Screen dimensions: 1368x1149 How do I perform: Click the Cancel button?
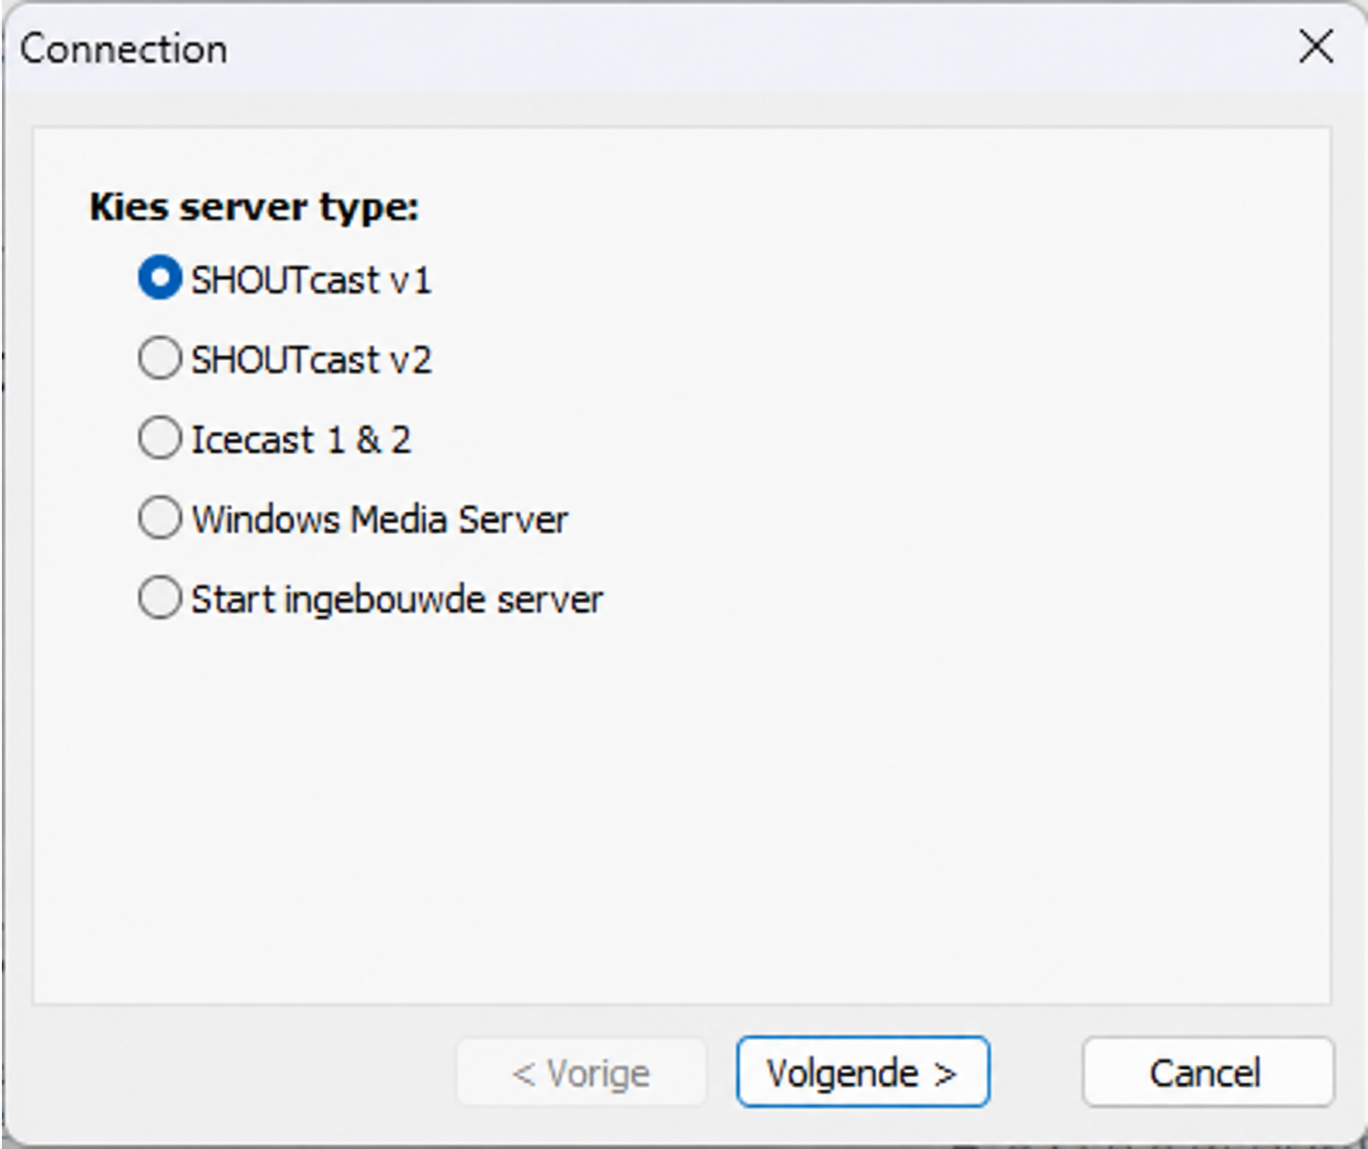pos(1207,1072)
